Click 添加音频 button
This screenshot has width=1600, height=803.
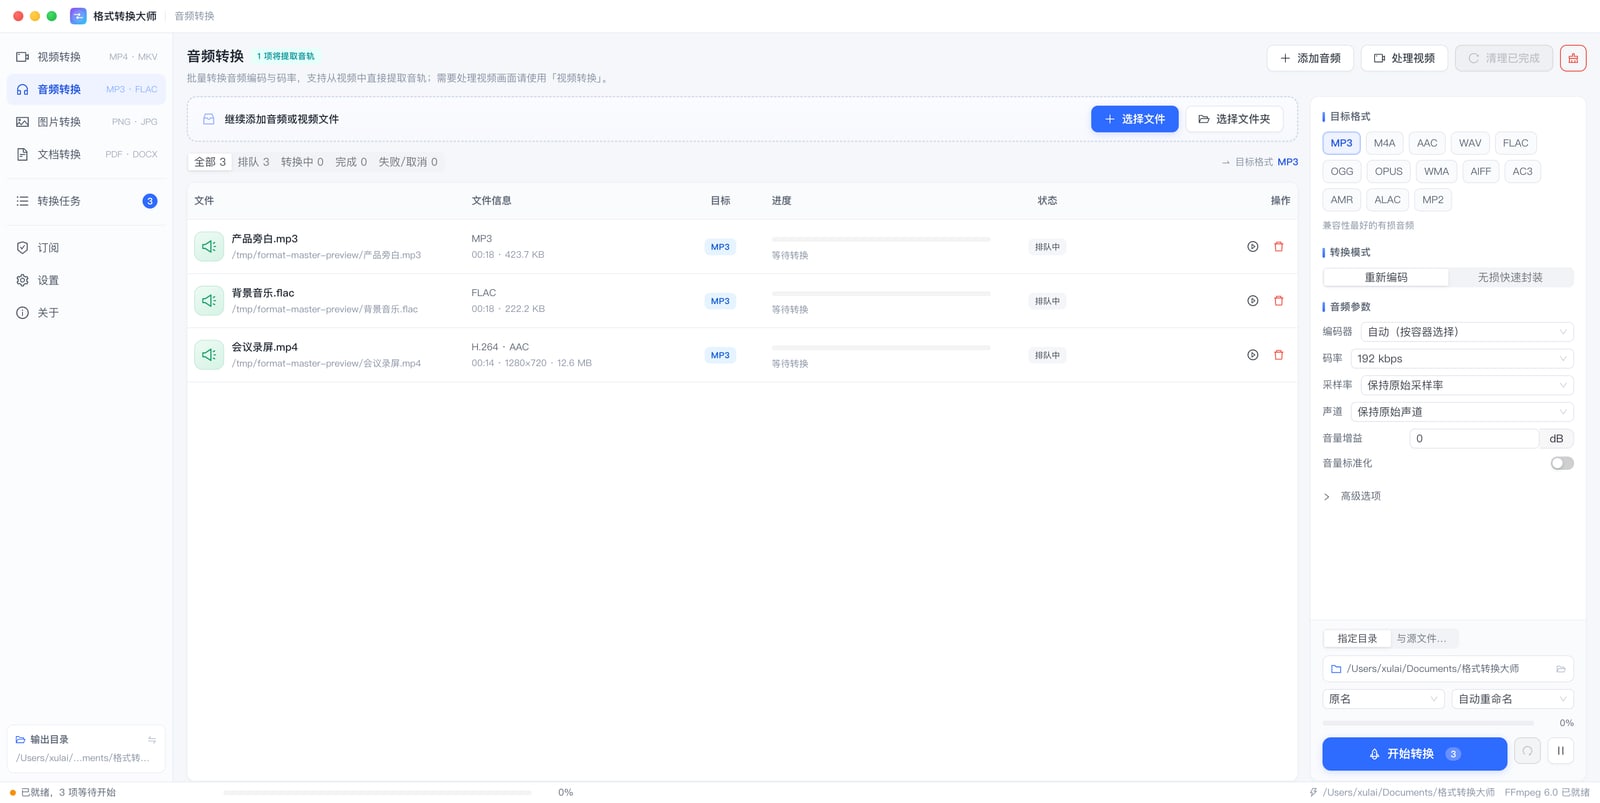1310,58
